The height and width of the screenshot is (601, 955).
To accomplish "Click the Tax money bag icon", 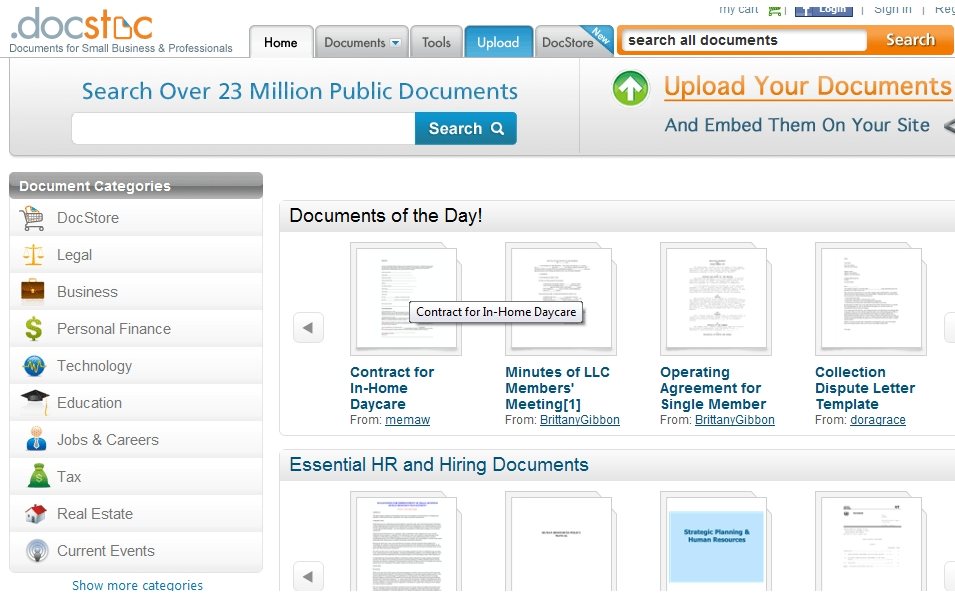I will pyautogui.click(x=38, y=476).
